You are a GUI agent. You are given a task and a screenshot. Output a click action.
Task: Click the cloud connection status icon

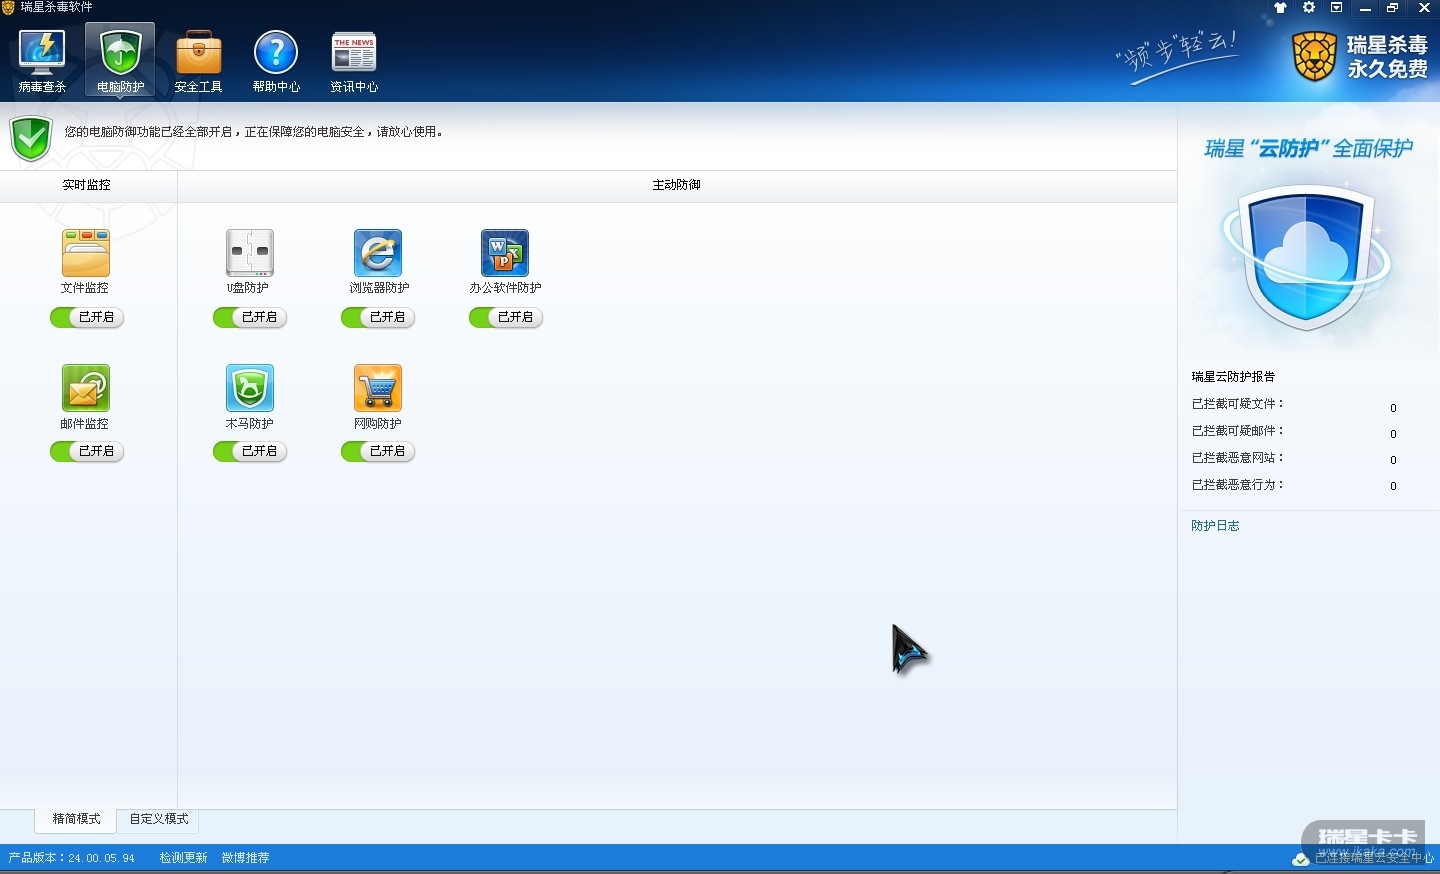tap(1301, 859)
